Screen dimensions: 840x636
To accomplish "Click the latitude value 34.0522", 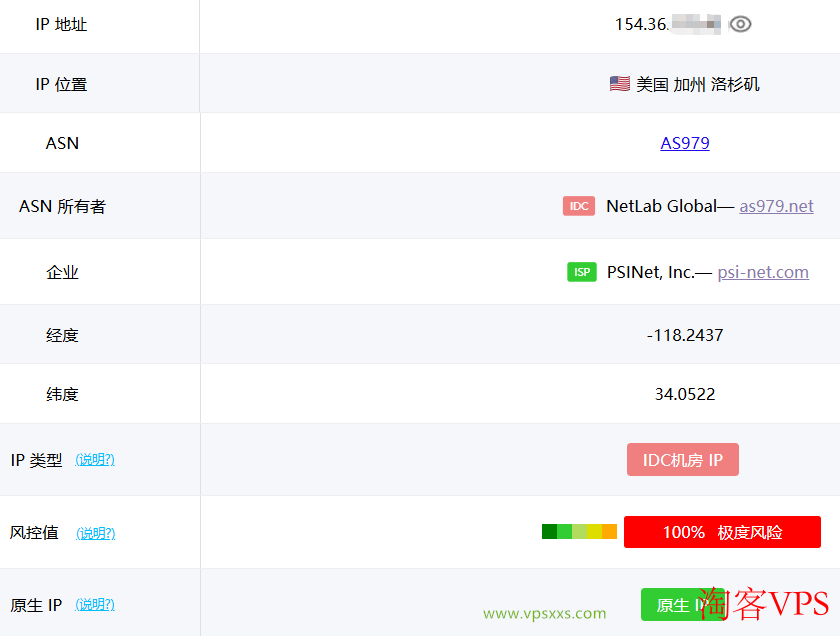I will click(685, 394).
